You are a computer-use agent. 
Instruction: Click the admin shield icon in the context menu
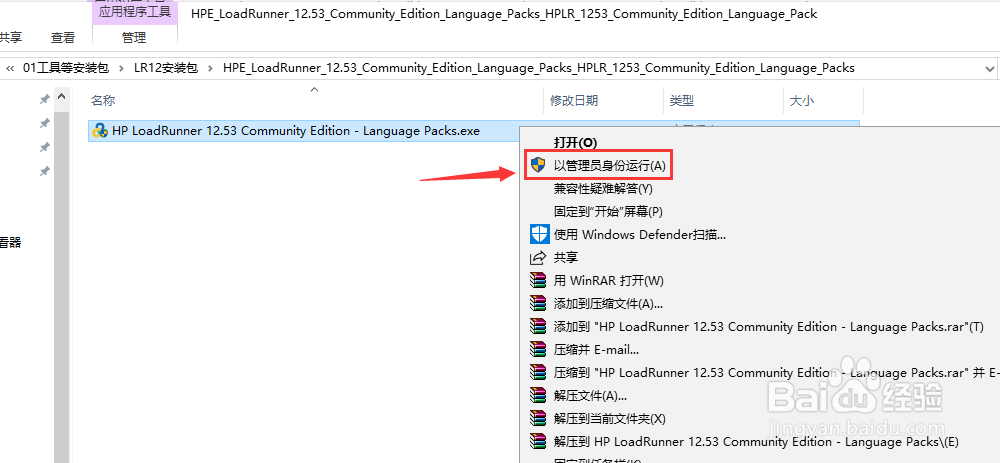pyautogui.click(x=539, y=165)
